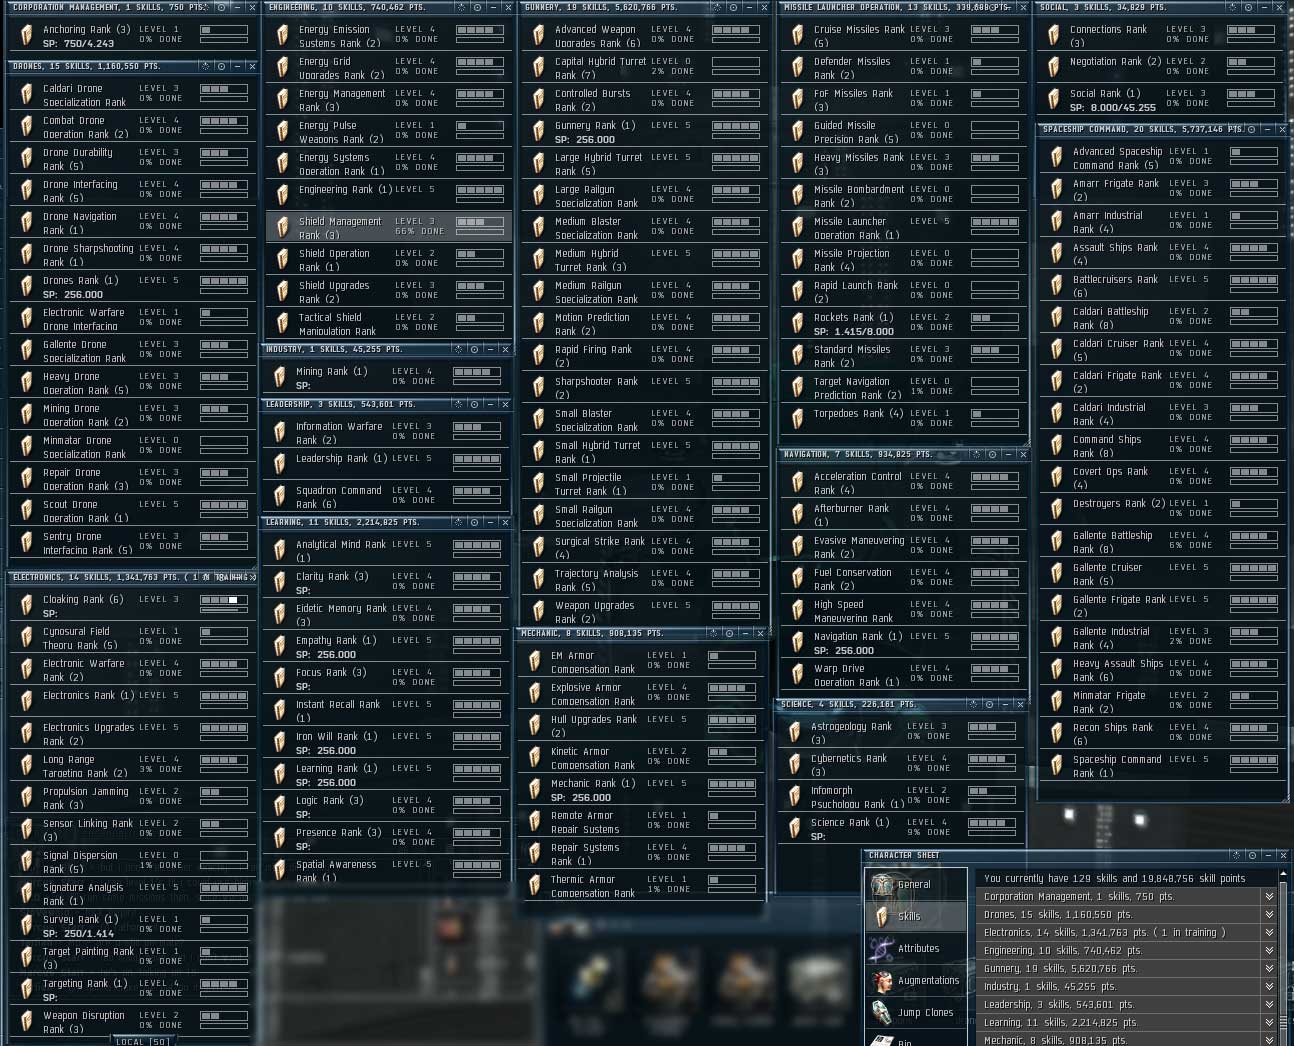This screenshot has width=1294, height=1046.
Task: Click the sparkle icon in the Drones window header
Action: 204,66
